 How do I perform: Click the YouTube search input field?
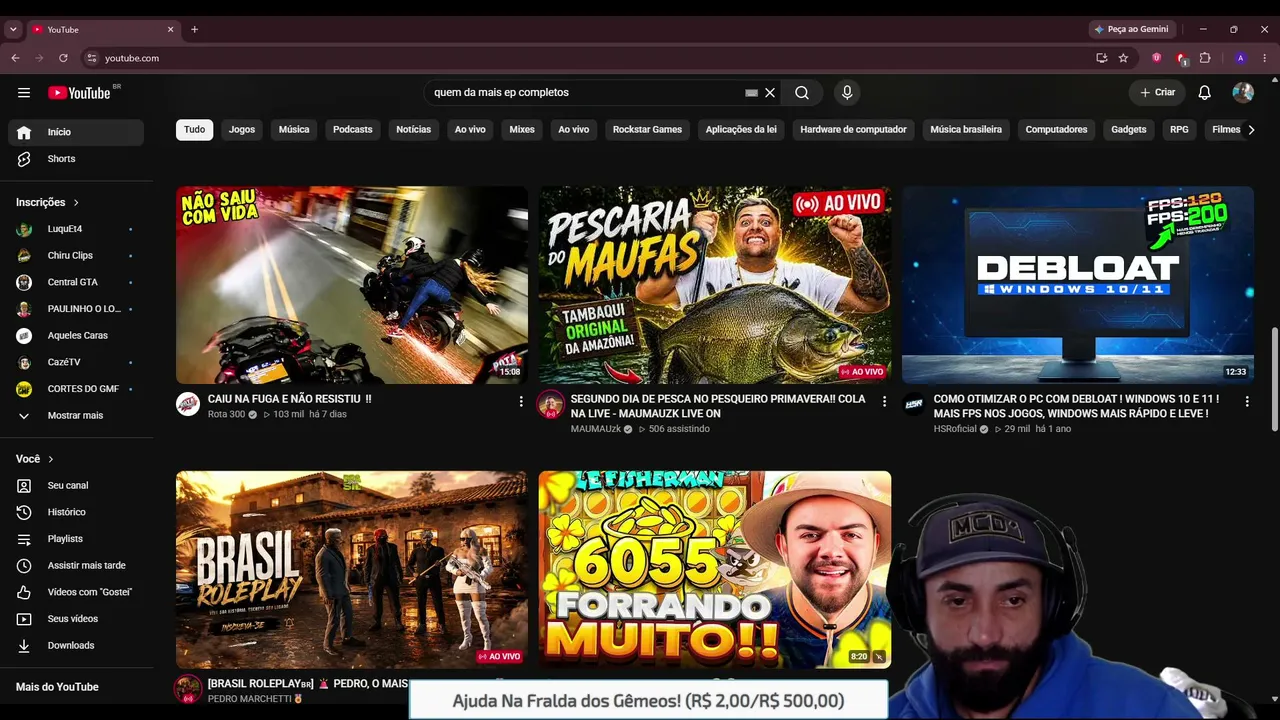pyautogui.click(x=585, y=93)
